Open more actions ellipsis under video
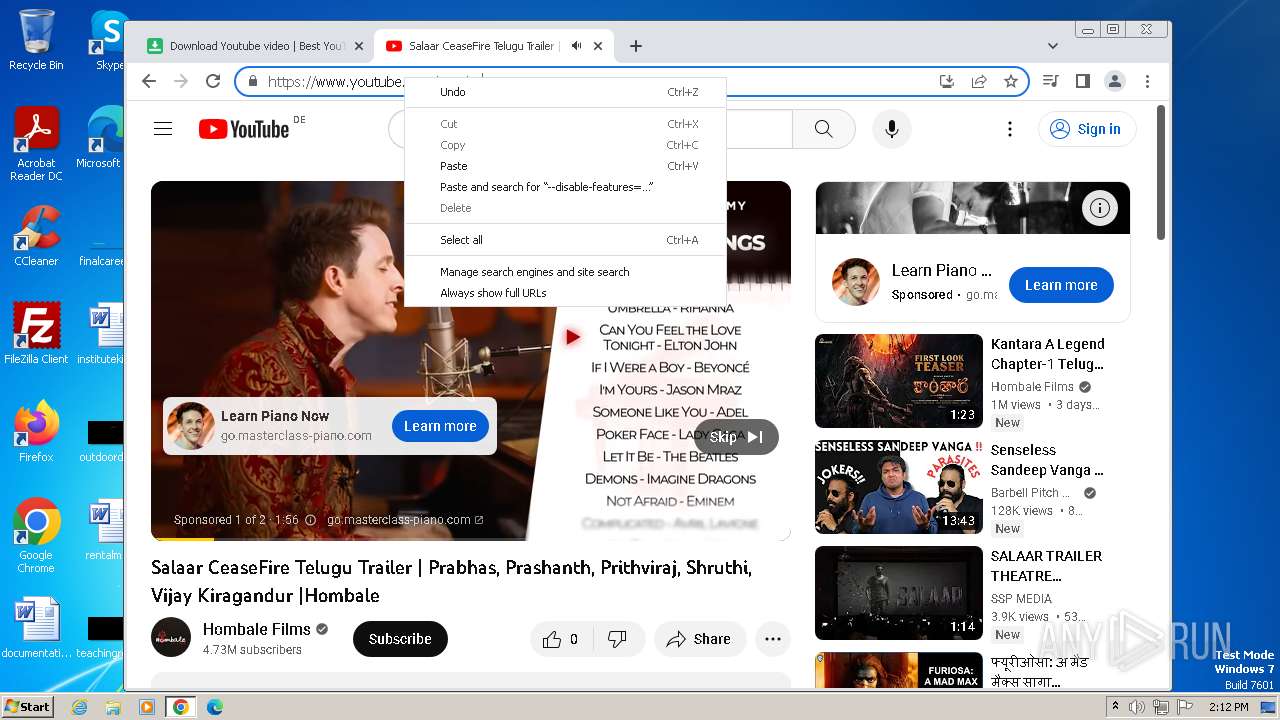1280x720 pixels. point(772,639)
